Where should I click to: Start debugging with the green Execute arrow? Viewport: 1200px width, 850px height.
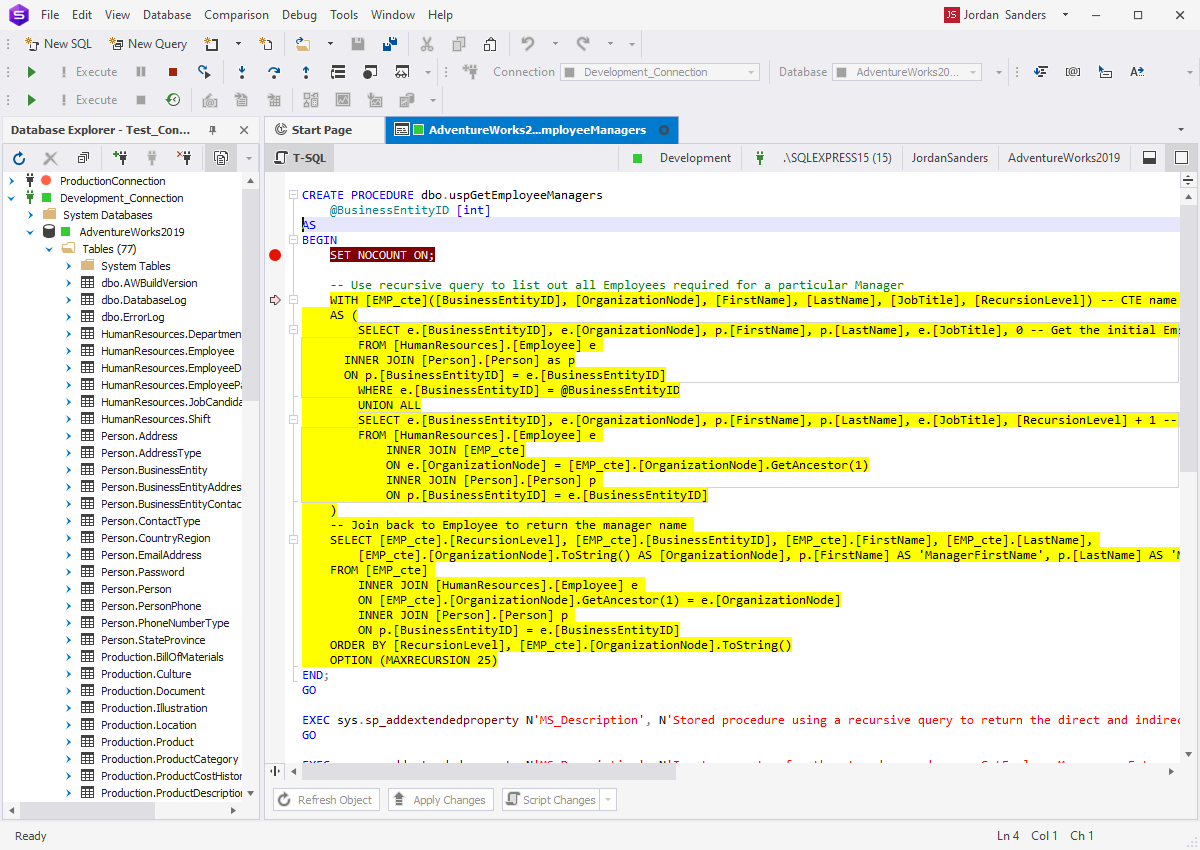pyautogui.click(x=30, y=71)
